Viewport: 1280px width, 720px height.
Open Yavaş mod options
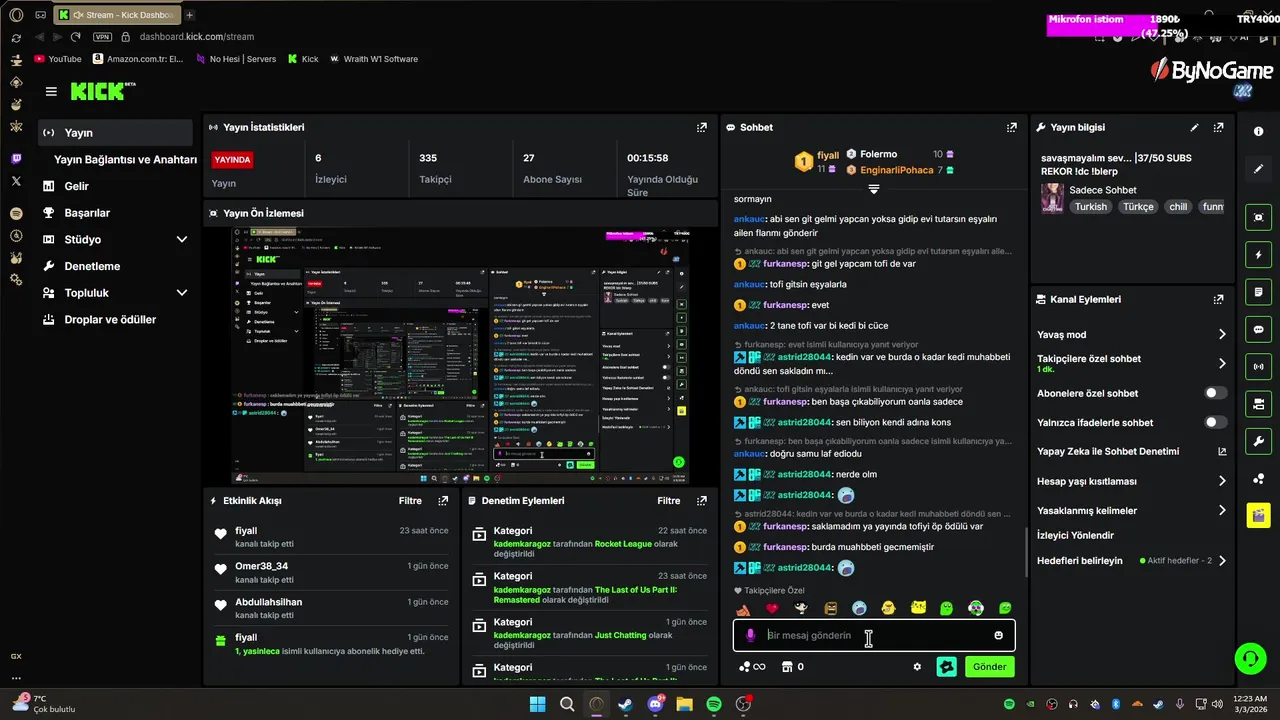click(x=1132, y=334)
